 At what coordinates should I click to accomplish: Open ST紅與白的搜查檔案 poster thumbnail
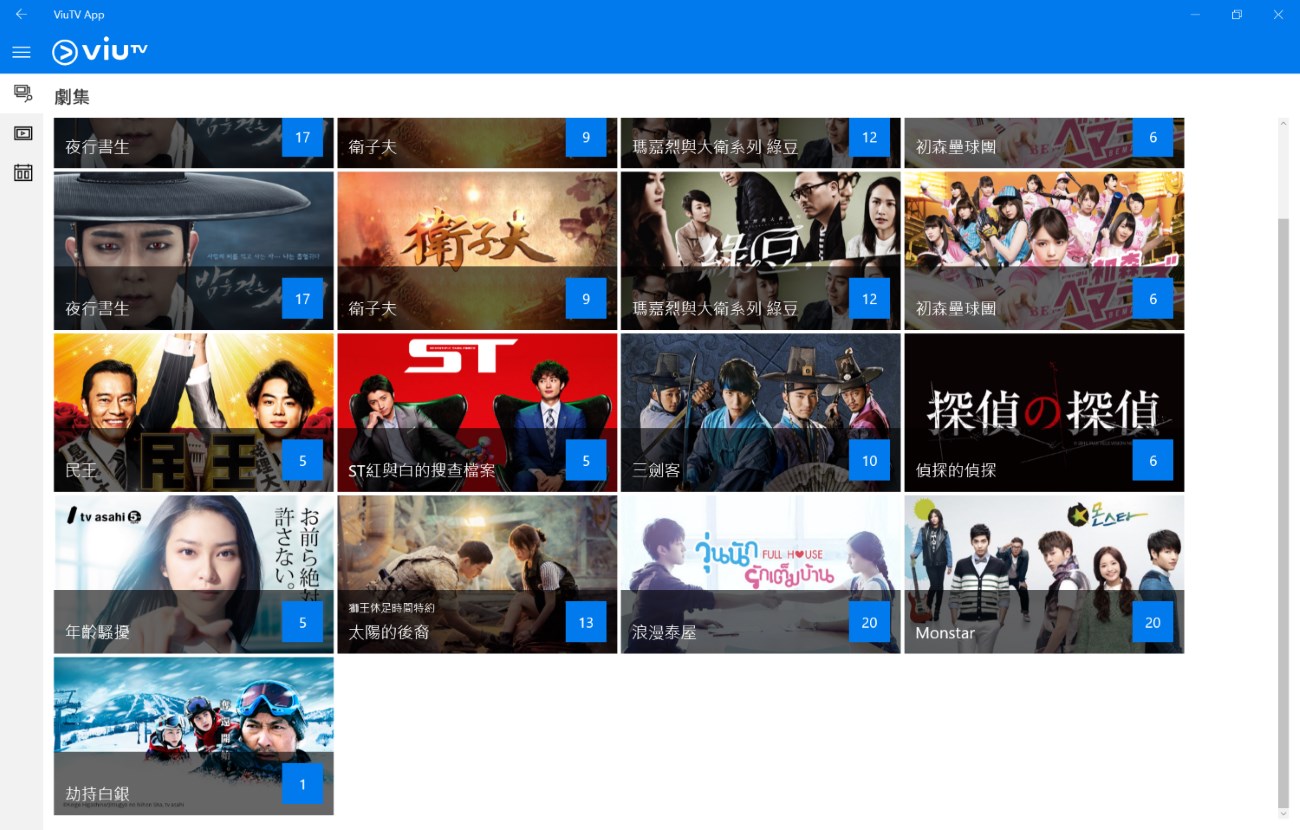pos(477,412)
